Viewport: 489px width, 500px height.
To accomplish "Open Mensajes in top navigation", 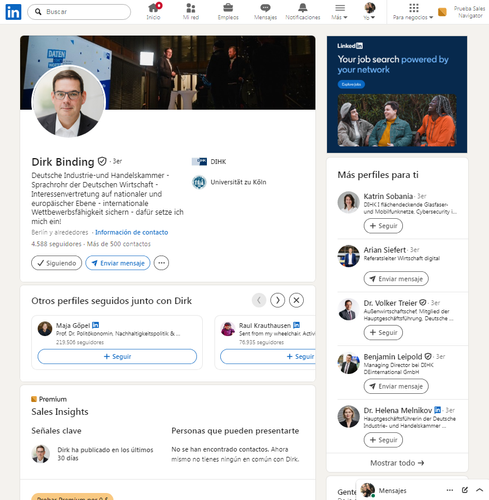I will click(x=265, y=12).
